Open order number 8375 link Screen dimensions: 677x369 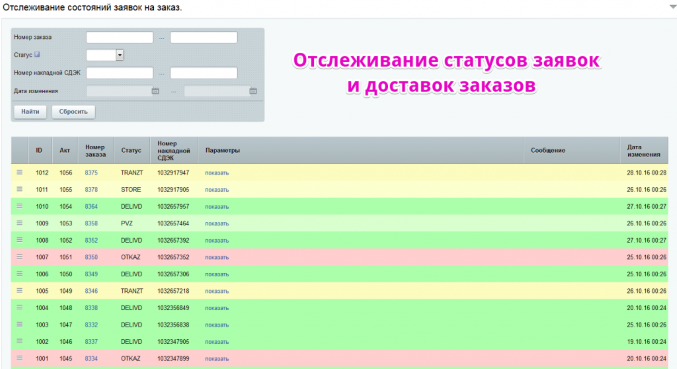[91, 173]
